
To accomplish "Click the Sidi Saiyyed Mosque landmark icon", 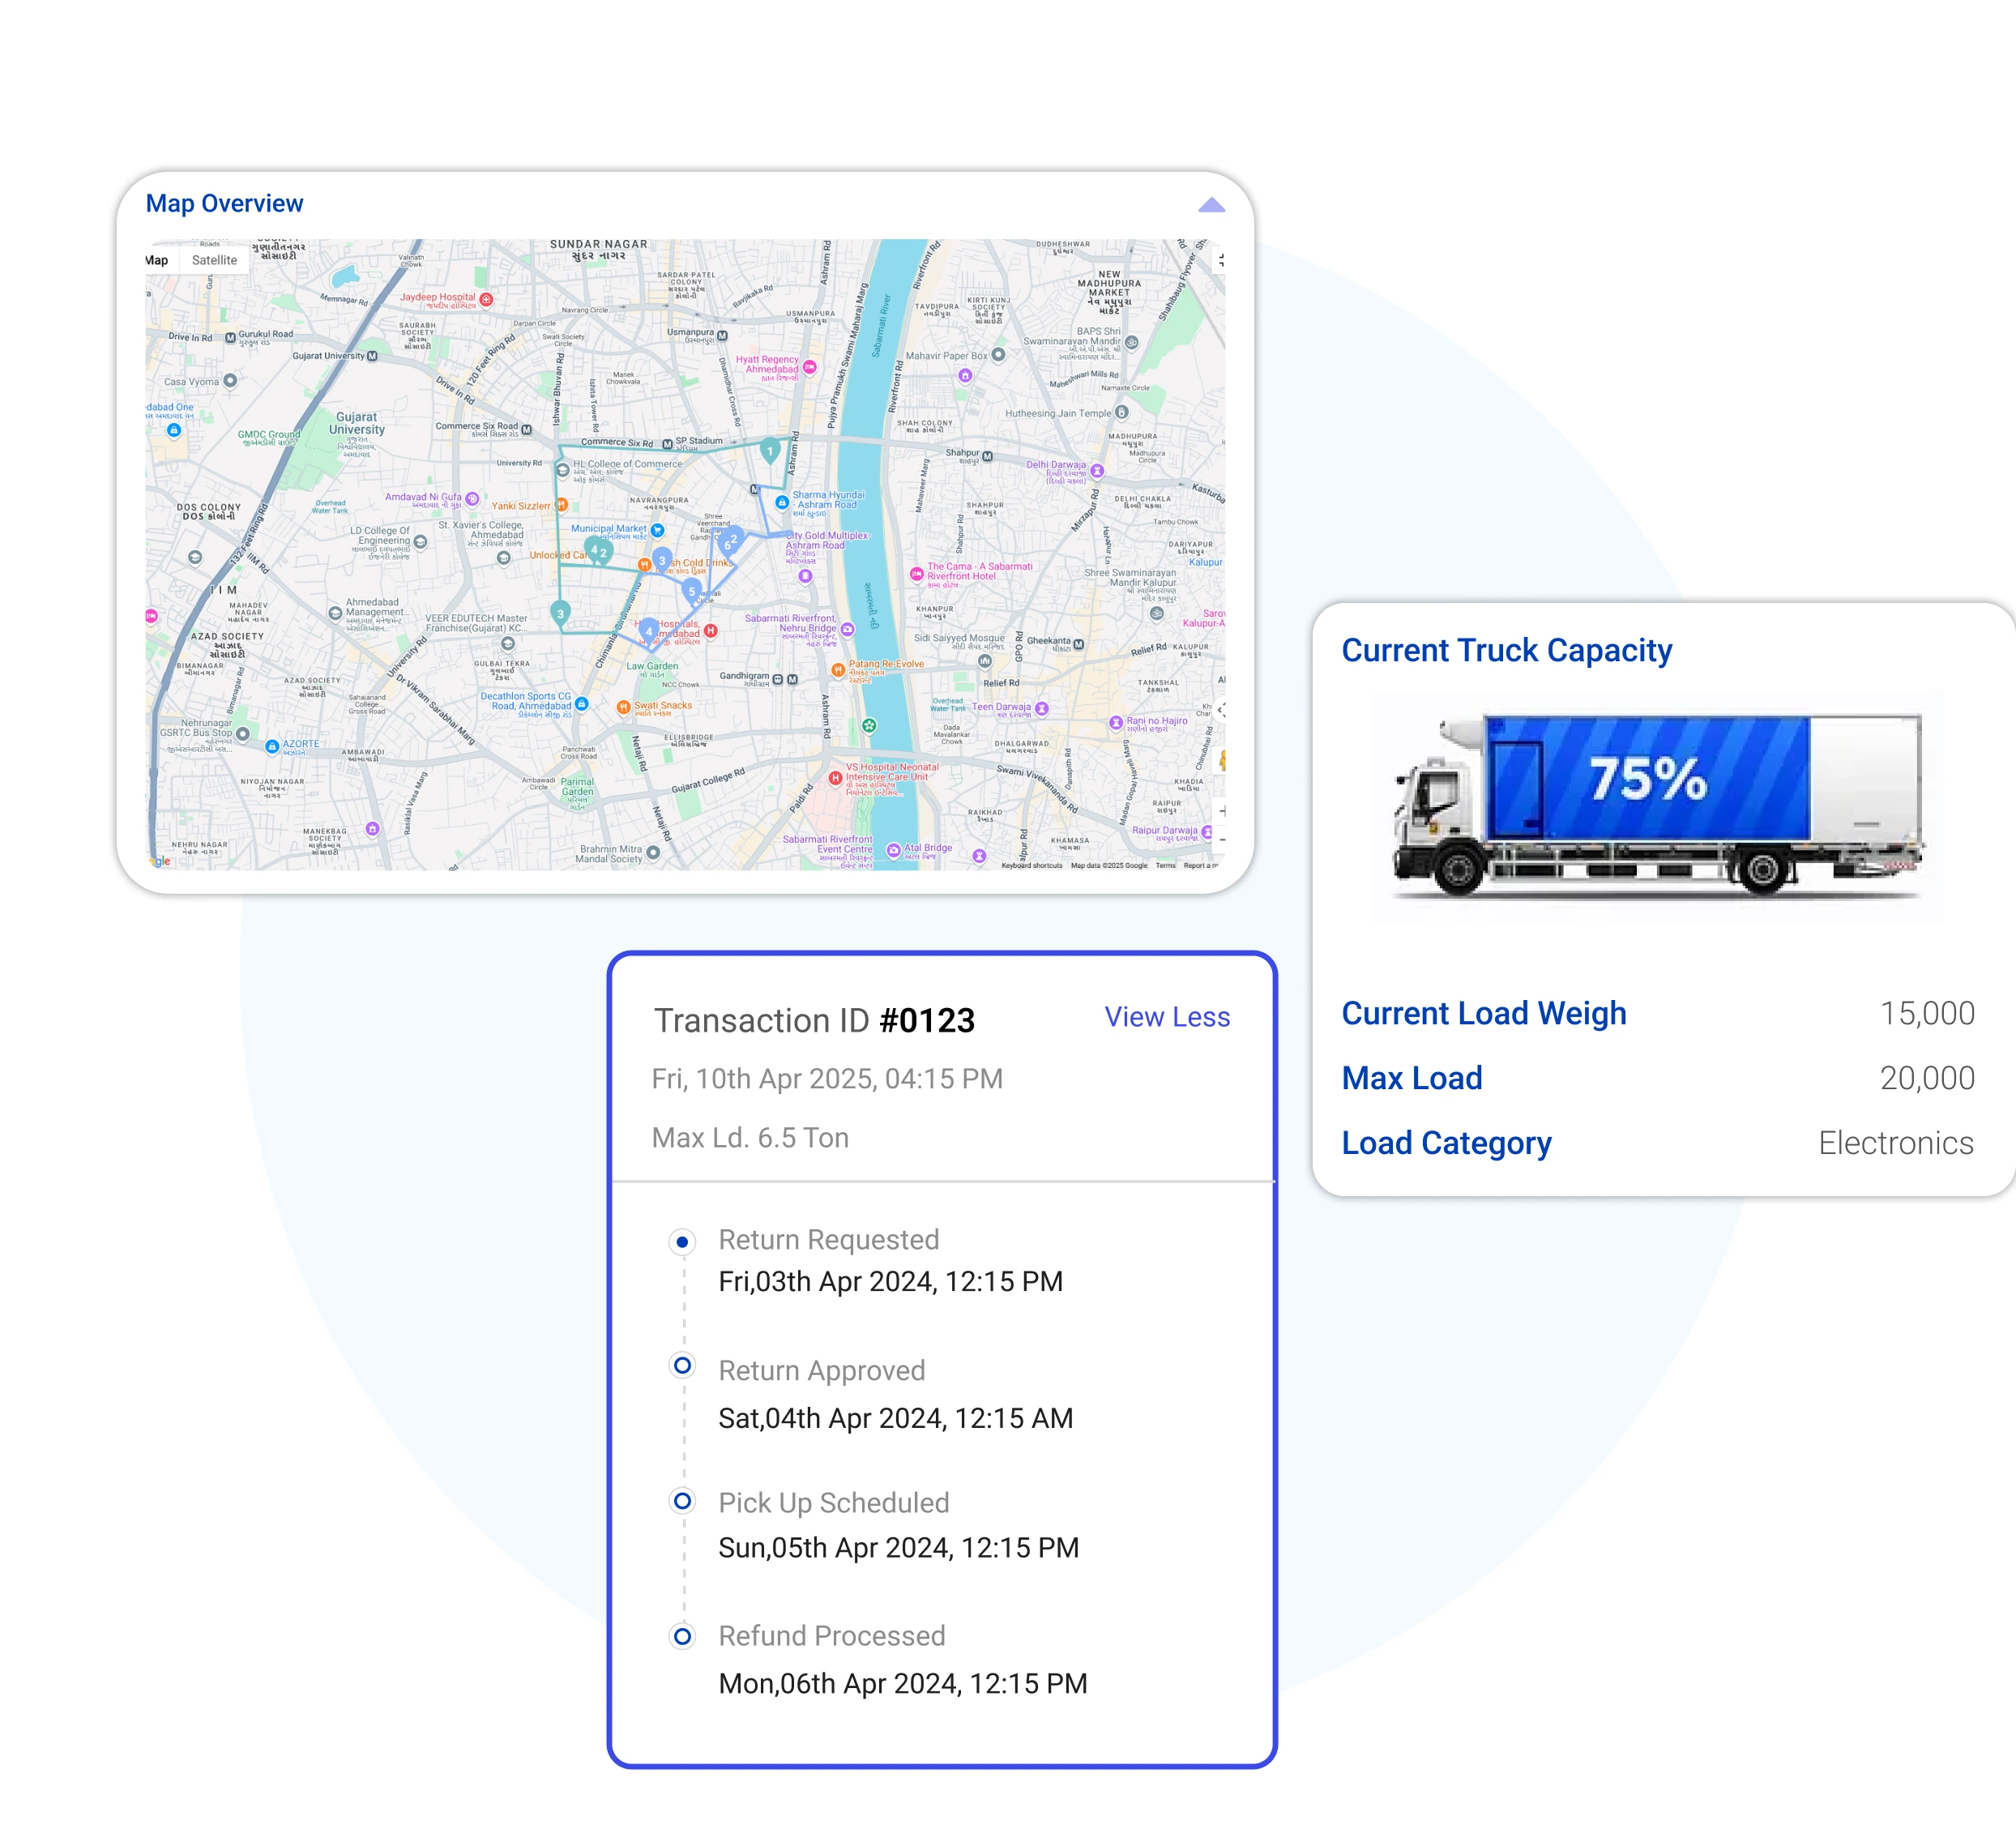I will coord(984,662).
